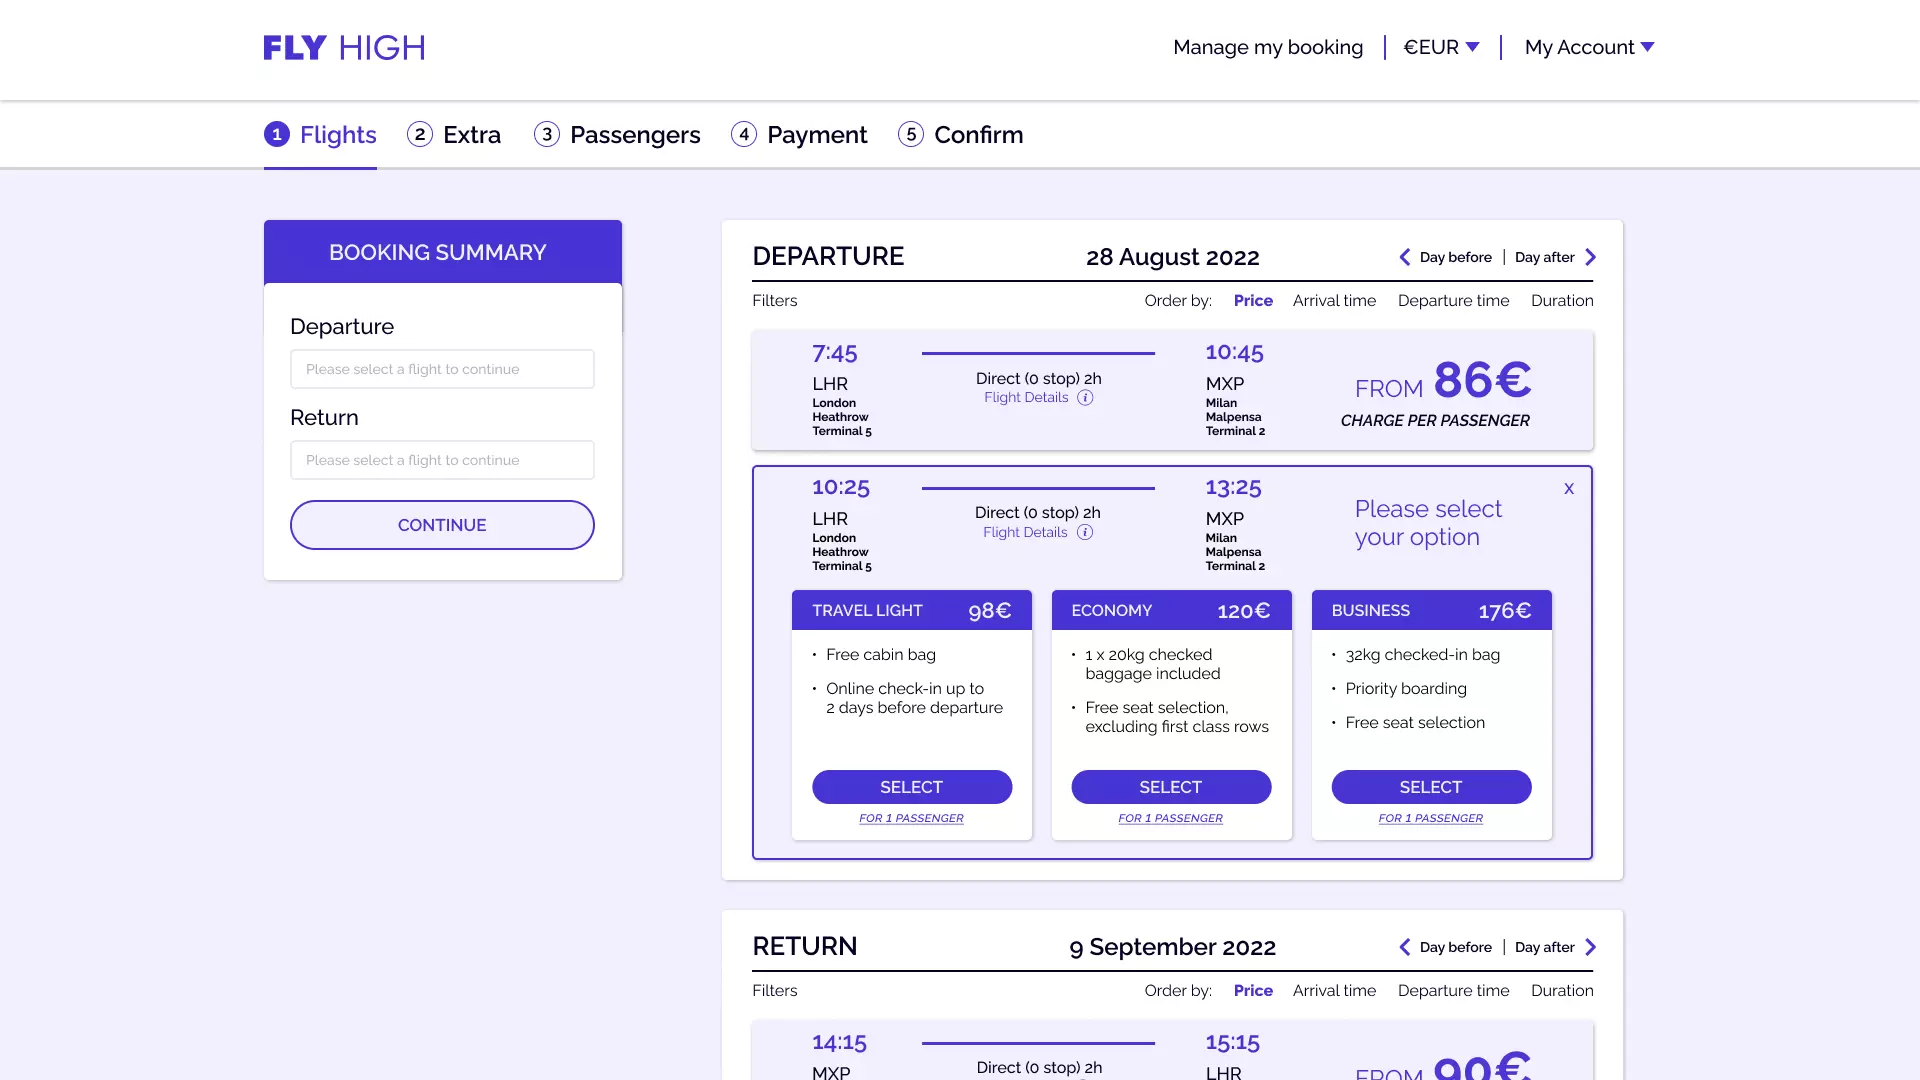The image size is (1920, 1080).
Task: Sort return flights by Duration
Action: click(1562, 991)
